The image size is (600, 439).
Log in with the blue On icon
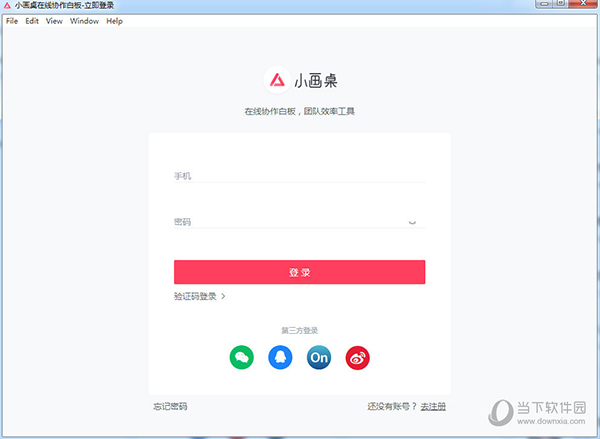319,357
